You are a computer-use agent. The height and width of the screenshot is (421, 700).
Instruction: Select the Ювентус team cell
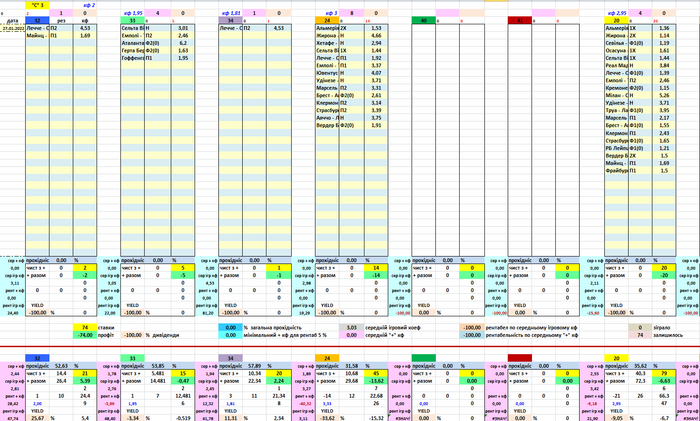pos(327,73)
